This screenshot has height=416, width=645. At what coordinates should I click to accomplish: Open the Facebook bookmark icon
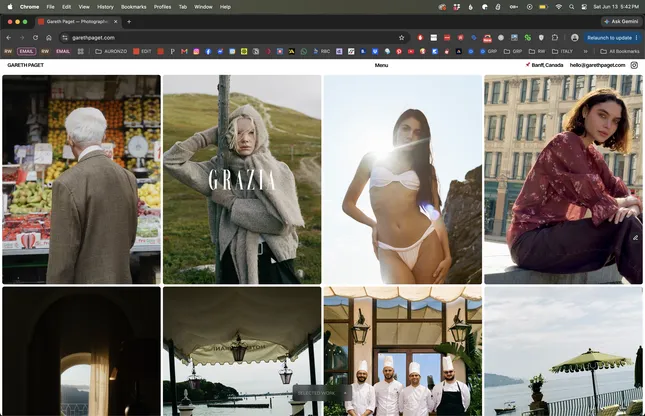click(x=208, y=51)
